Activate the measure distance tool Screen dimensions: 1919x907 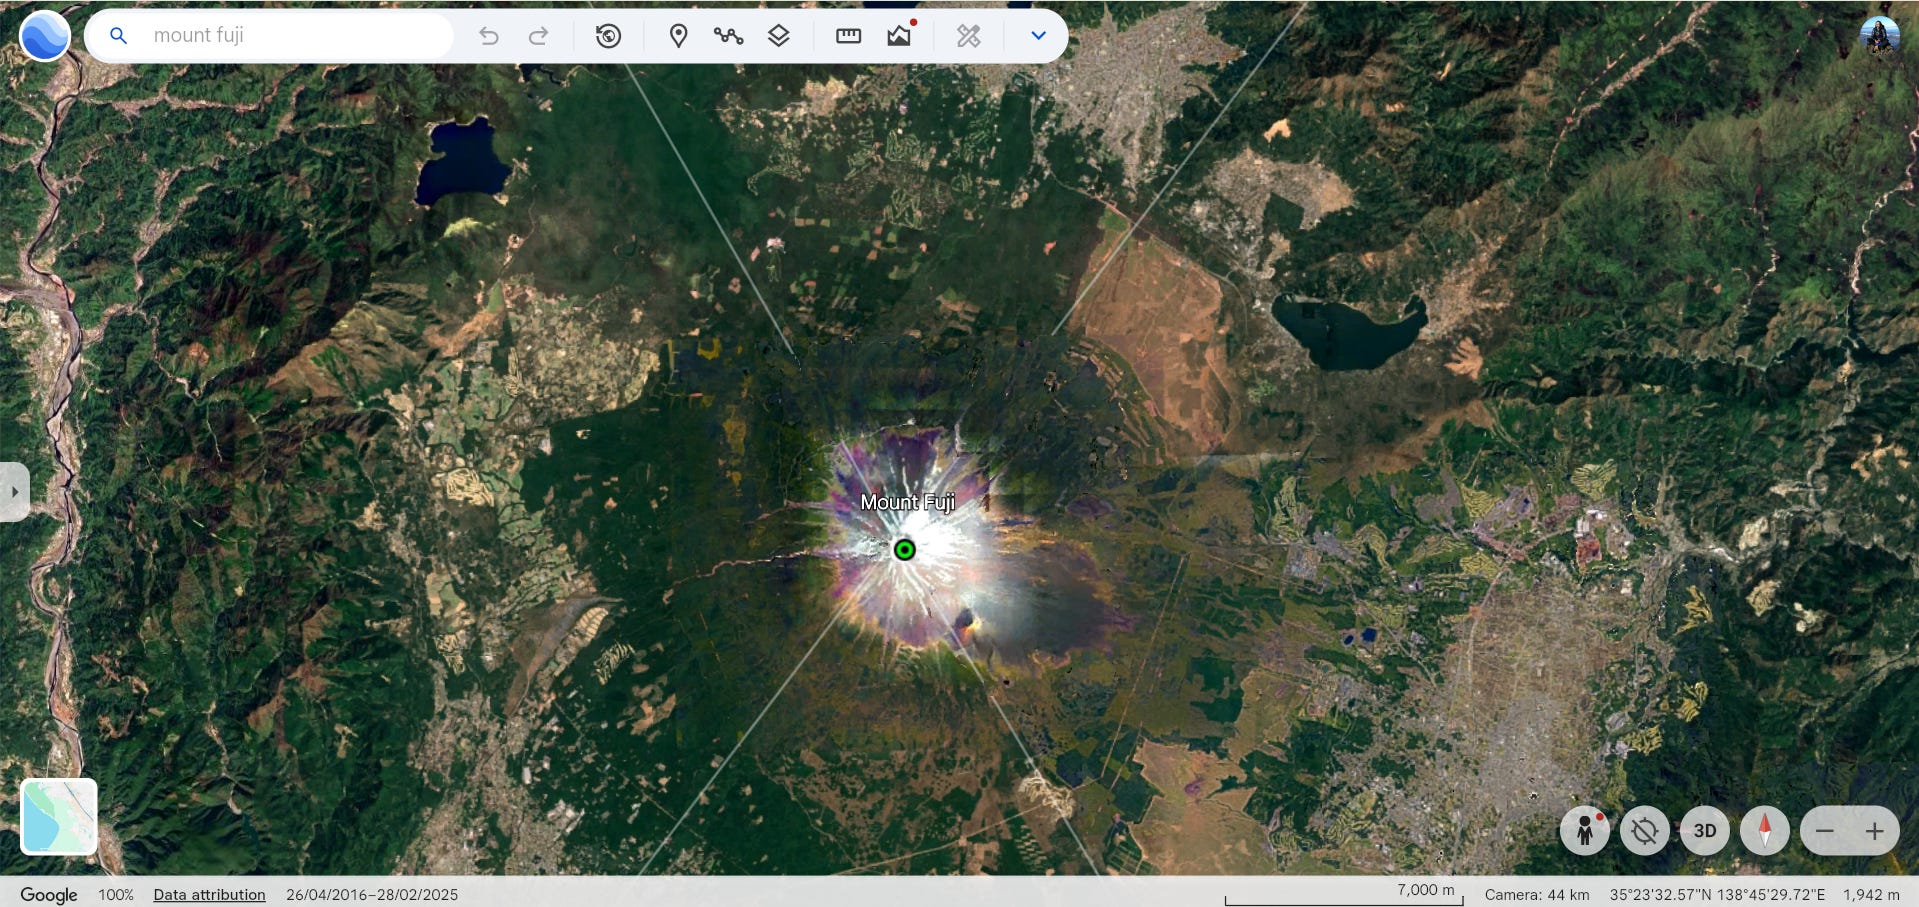click(848, 35)
